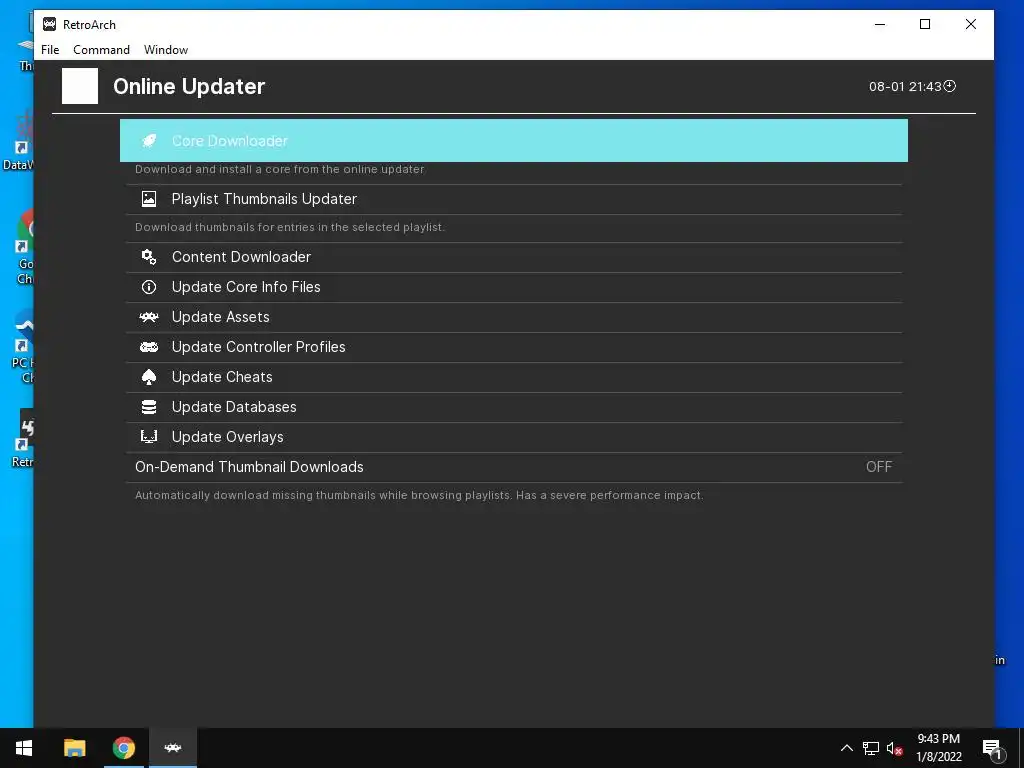Open the File menu
Image resolution: width=1024 pixels, height=768 pixels.
(50, 50)
